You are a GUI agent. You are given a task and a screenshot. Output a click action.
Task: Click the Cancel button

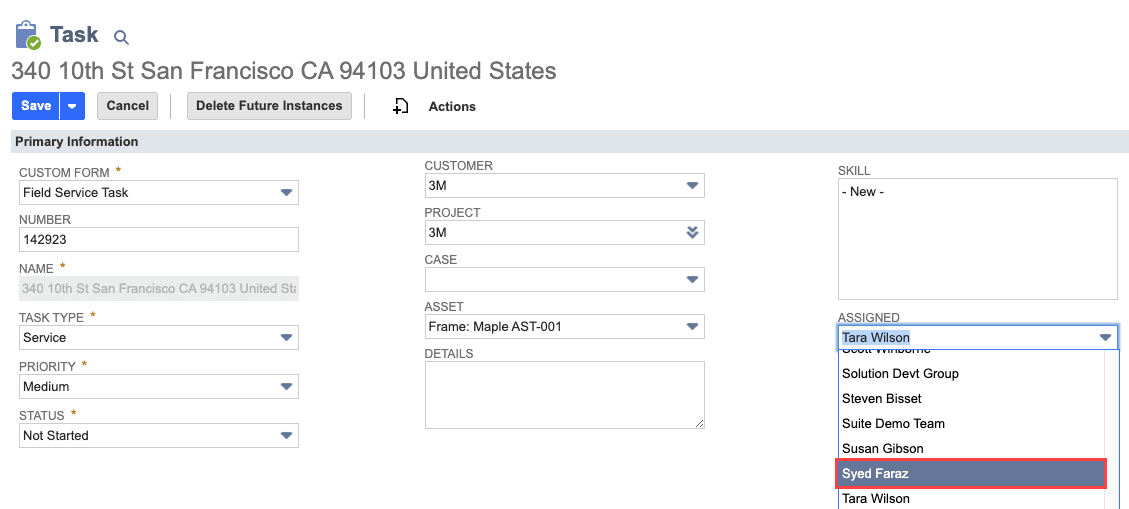[x=128, y=106]
